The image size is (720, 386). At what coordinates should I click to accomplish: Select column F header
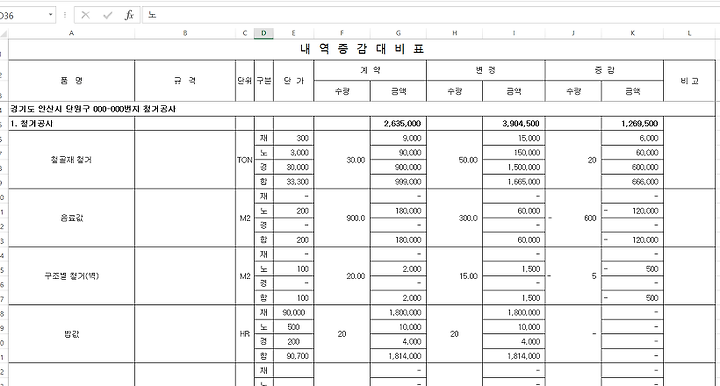(342, 33)
